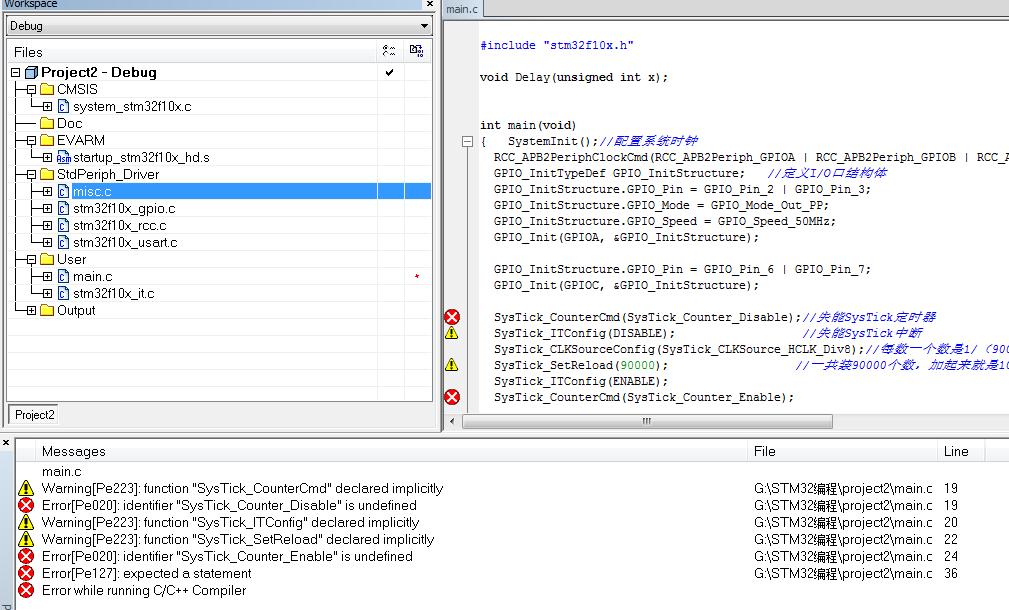The image size is (1009, 610).
Task: Click the warning marker at SysTick_ITConfig(DISABLE) line
Action: tap(452, 333)
